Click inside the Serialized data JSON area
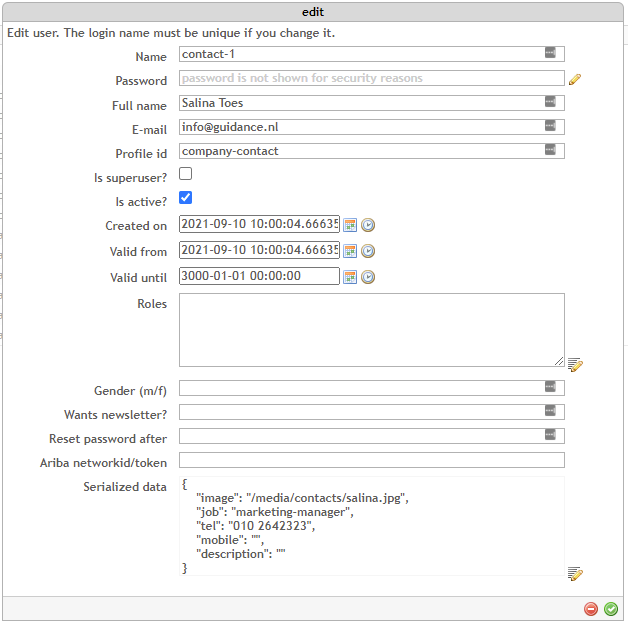The height and width of the screenshot is (625, 628). click(371, 525)
